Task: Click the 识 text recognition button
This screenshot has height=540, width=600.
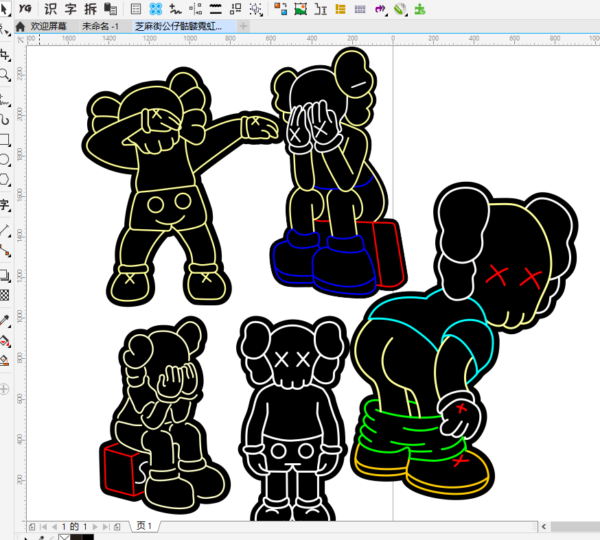Action: click(50, 8)
